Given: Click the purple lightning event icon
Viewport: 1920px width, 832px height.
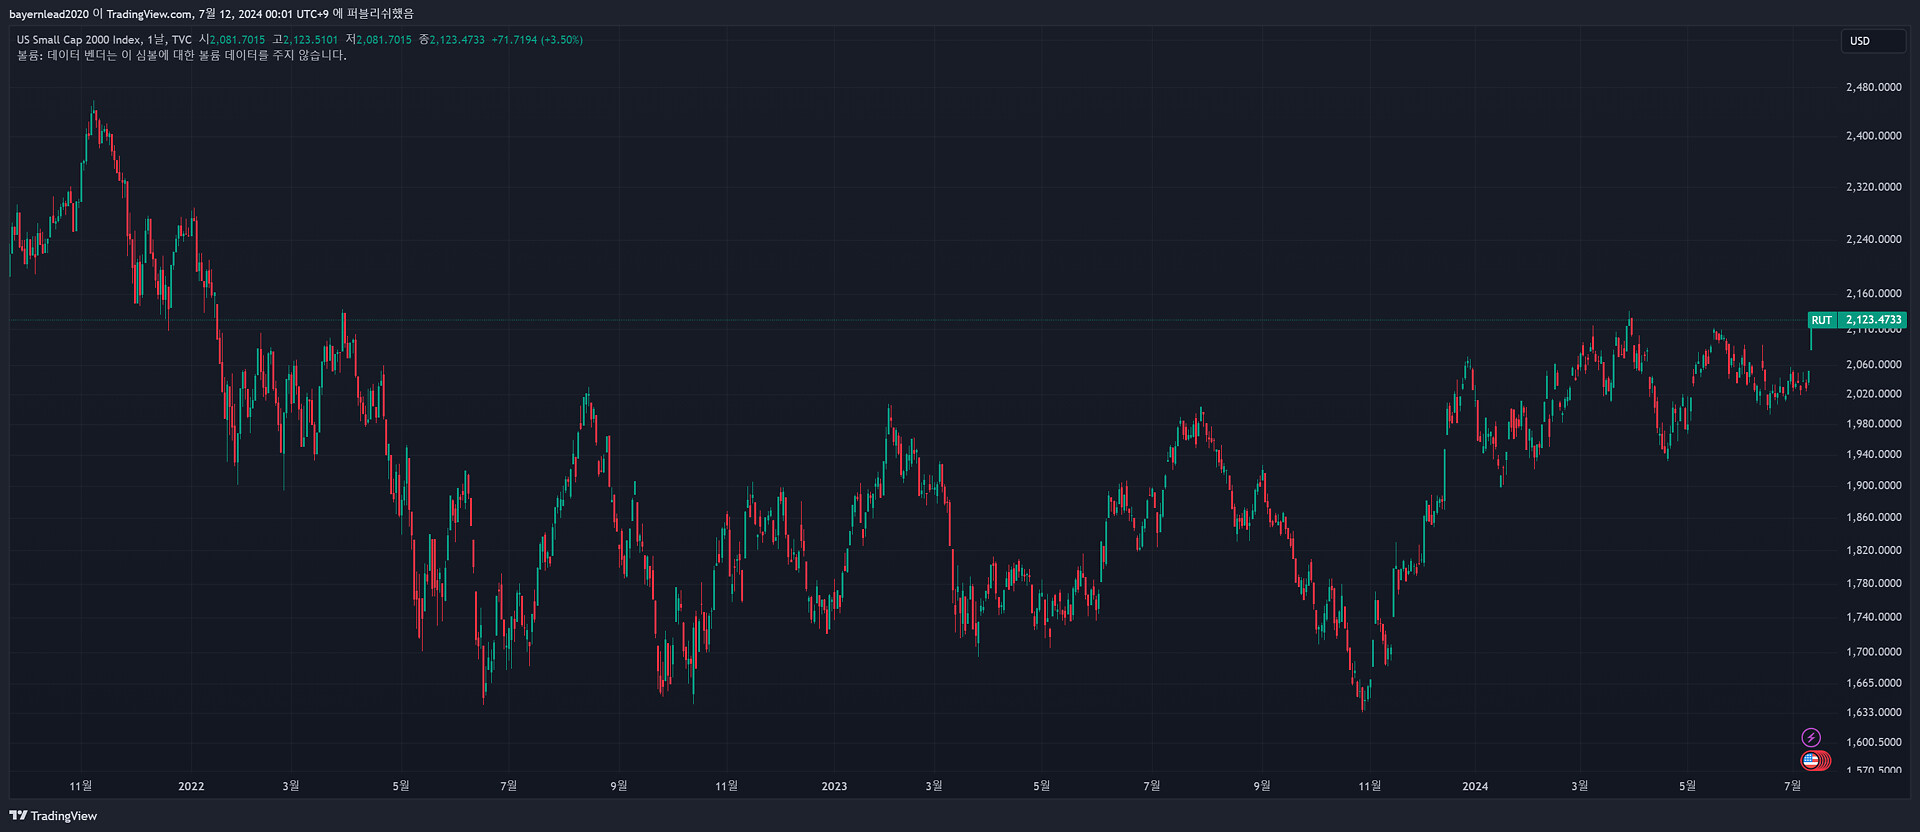Looking at the screenshot, I should click(1810, 738).
